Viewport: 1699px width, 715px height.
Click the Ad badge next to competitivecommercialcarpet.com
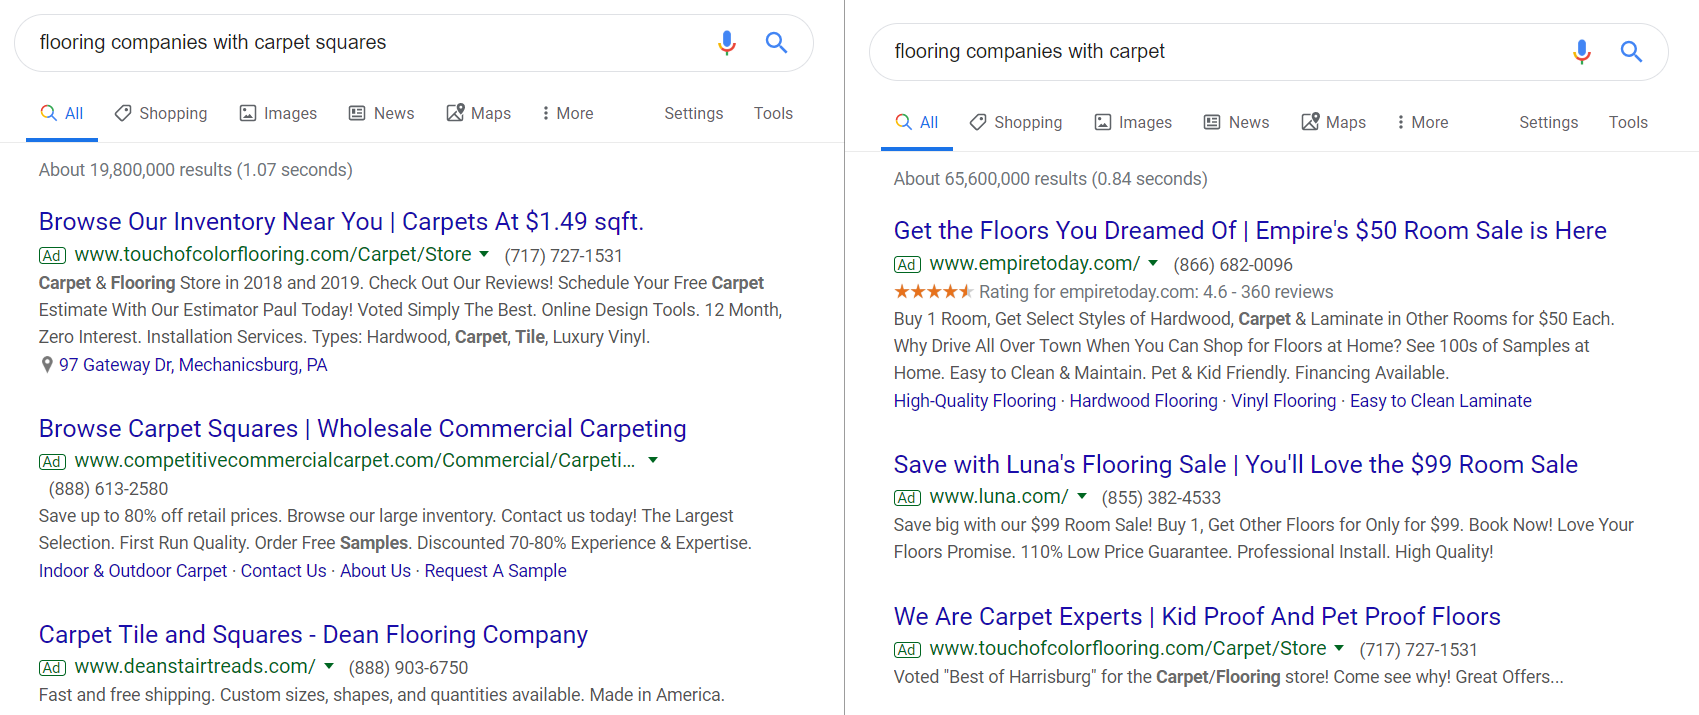tap(53, 462)
